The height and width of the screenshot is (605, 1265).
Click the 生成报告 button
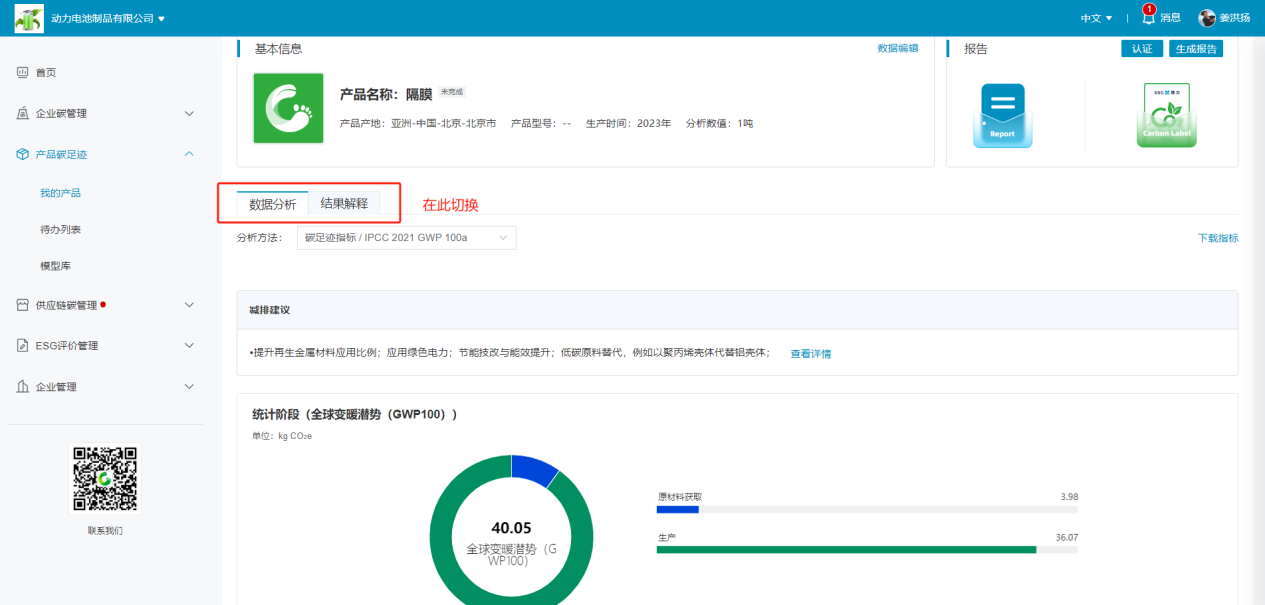click(x=1195, y=49)
